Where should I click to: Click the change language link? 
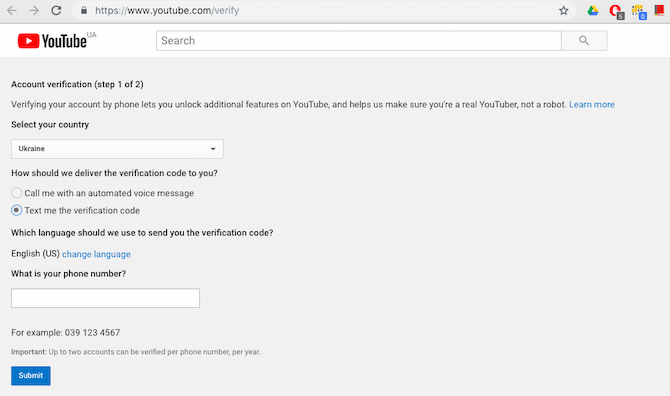click(x=96, y=254)
